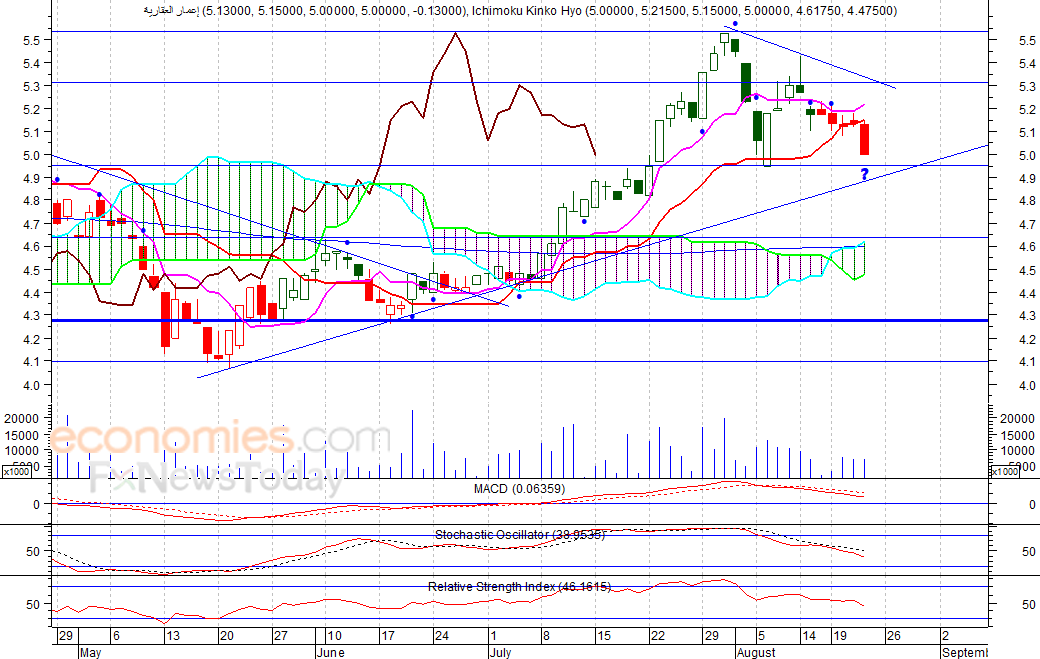Click date label 27 on the time axis
The height and width of the screenshot is (659, 1040).
pos(281,636)
